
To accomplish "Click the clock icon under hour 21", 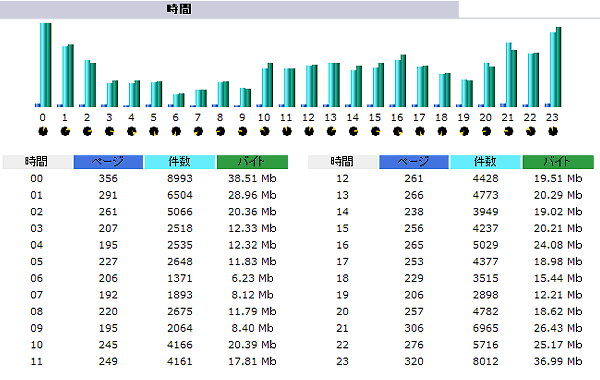I will (508, 132).
